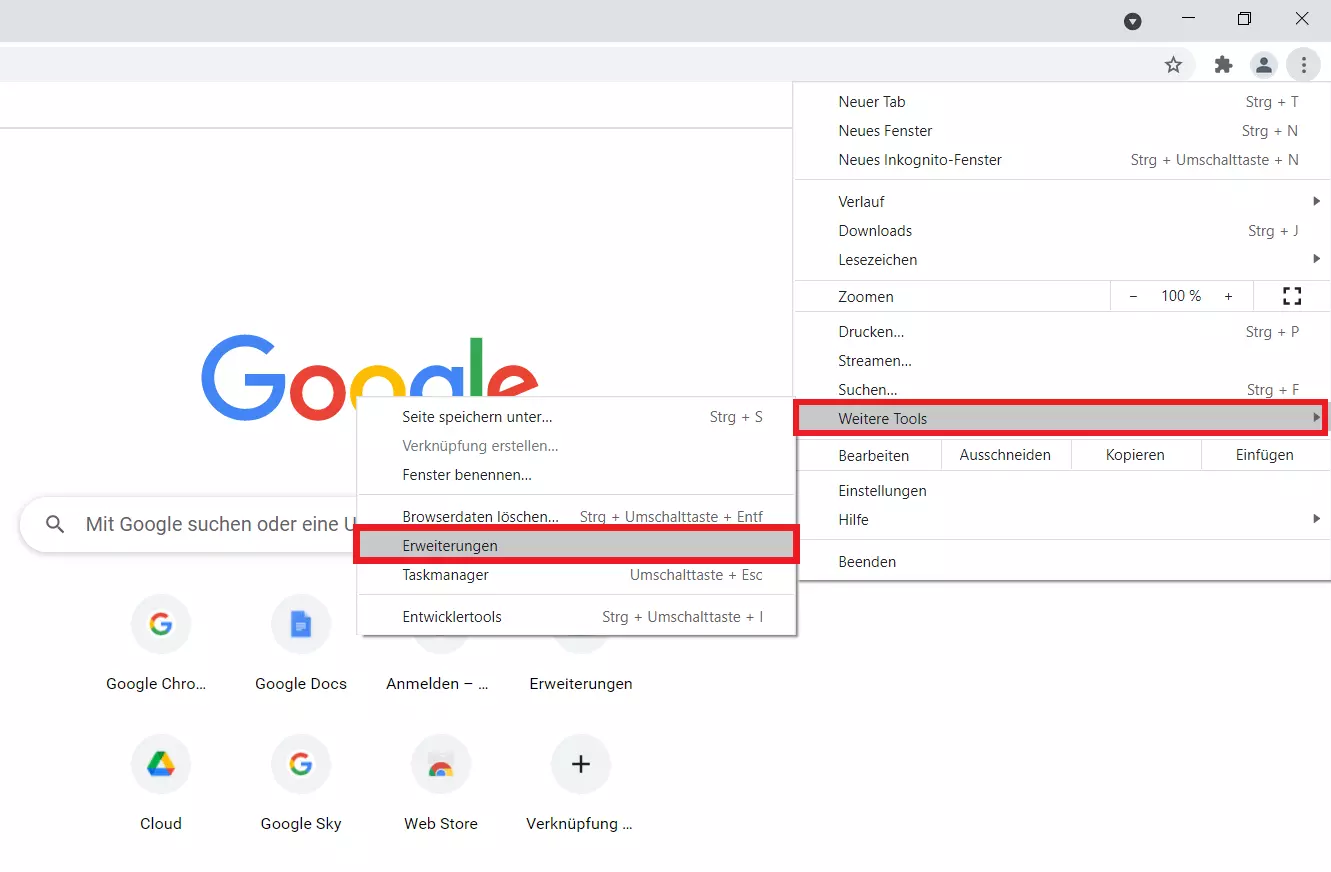The height and width of the screenshot is (872, 1331).
Task: Restore down the Chrome window
Action: (x=1244, y=18)
